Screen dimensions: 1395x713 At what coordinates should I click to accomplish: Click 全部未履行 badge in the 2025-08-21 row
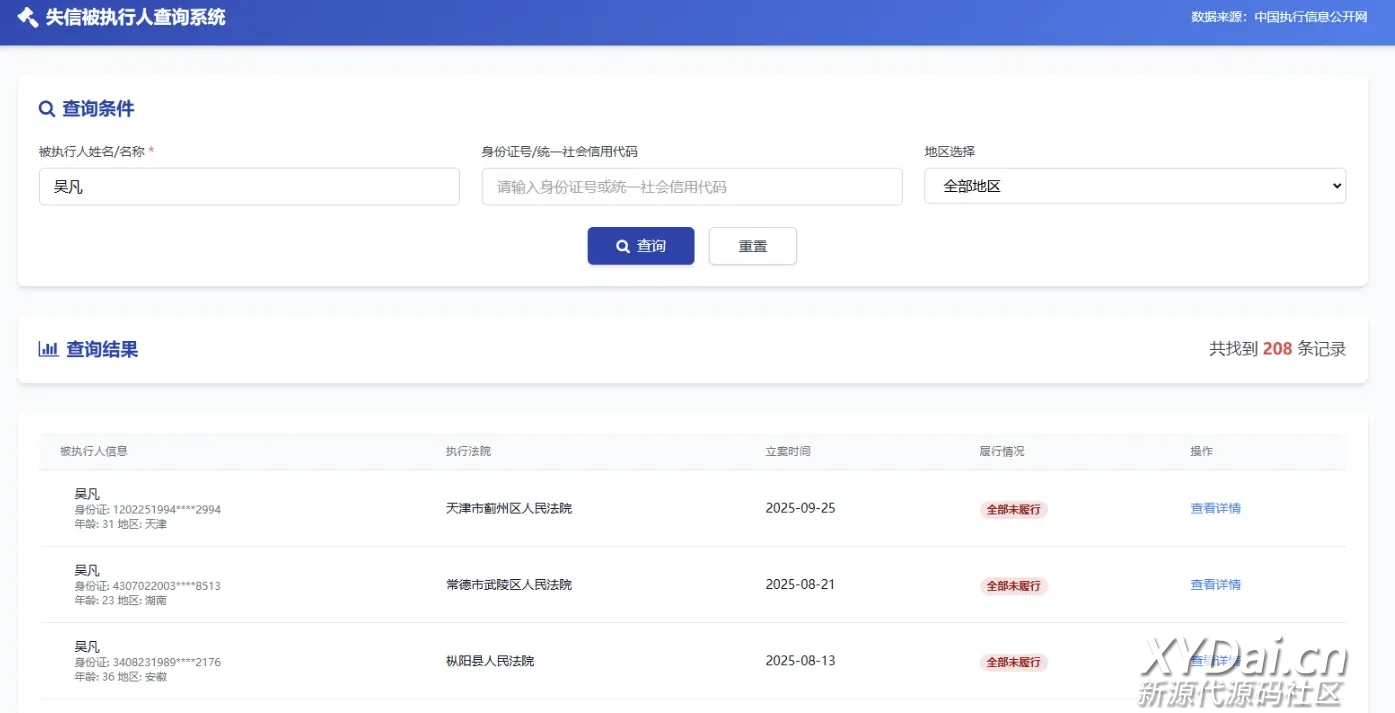click(1013, 586)
